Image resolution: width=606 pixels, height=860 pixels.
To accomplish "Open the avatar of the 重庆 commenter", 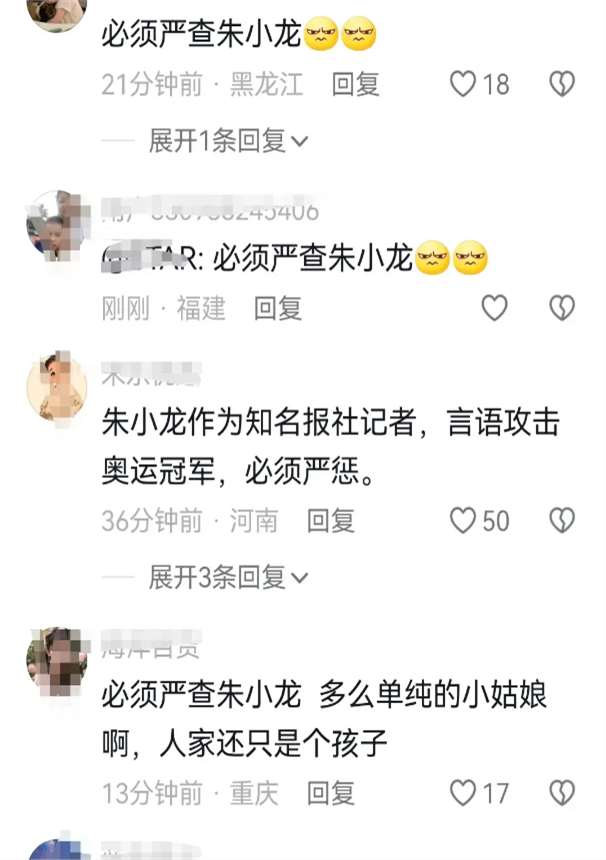I will click(57, 660).
